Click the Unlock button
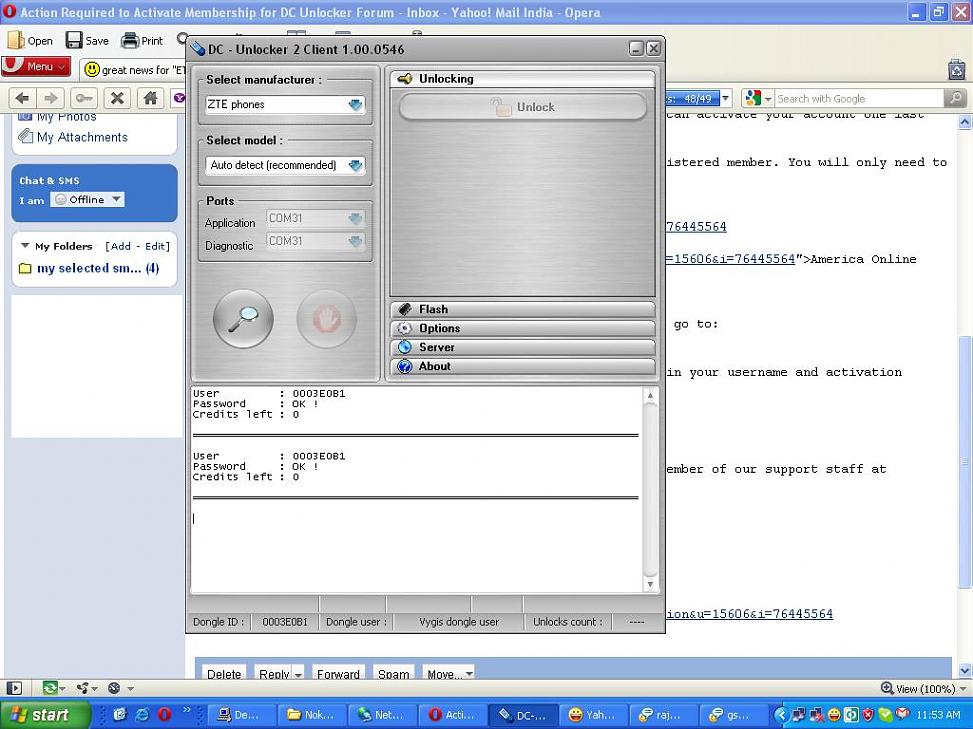The image size is (973, 729). tap(522, 107)
